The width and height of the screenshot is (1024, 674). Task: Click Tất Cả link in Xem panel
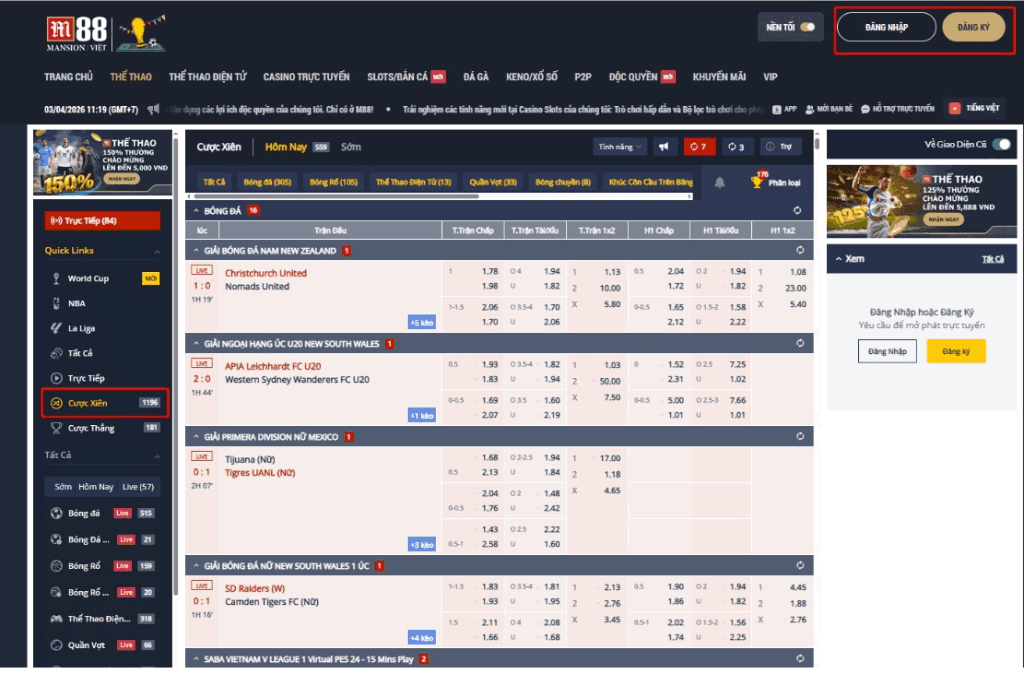(x=993, y=259)
